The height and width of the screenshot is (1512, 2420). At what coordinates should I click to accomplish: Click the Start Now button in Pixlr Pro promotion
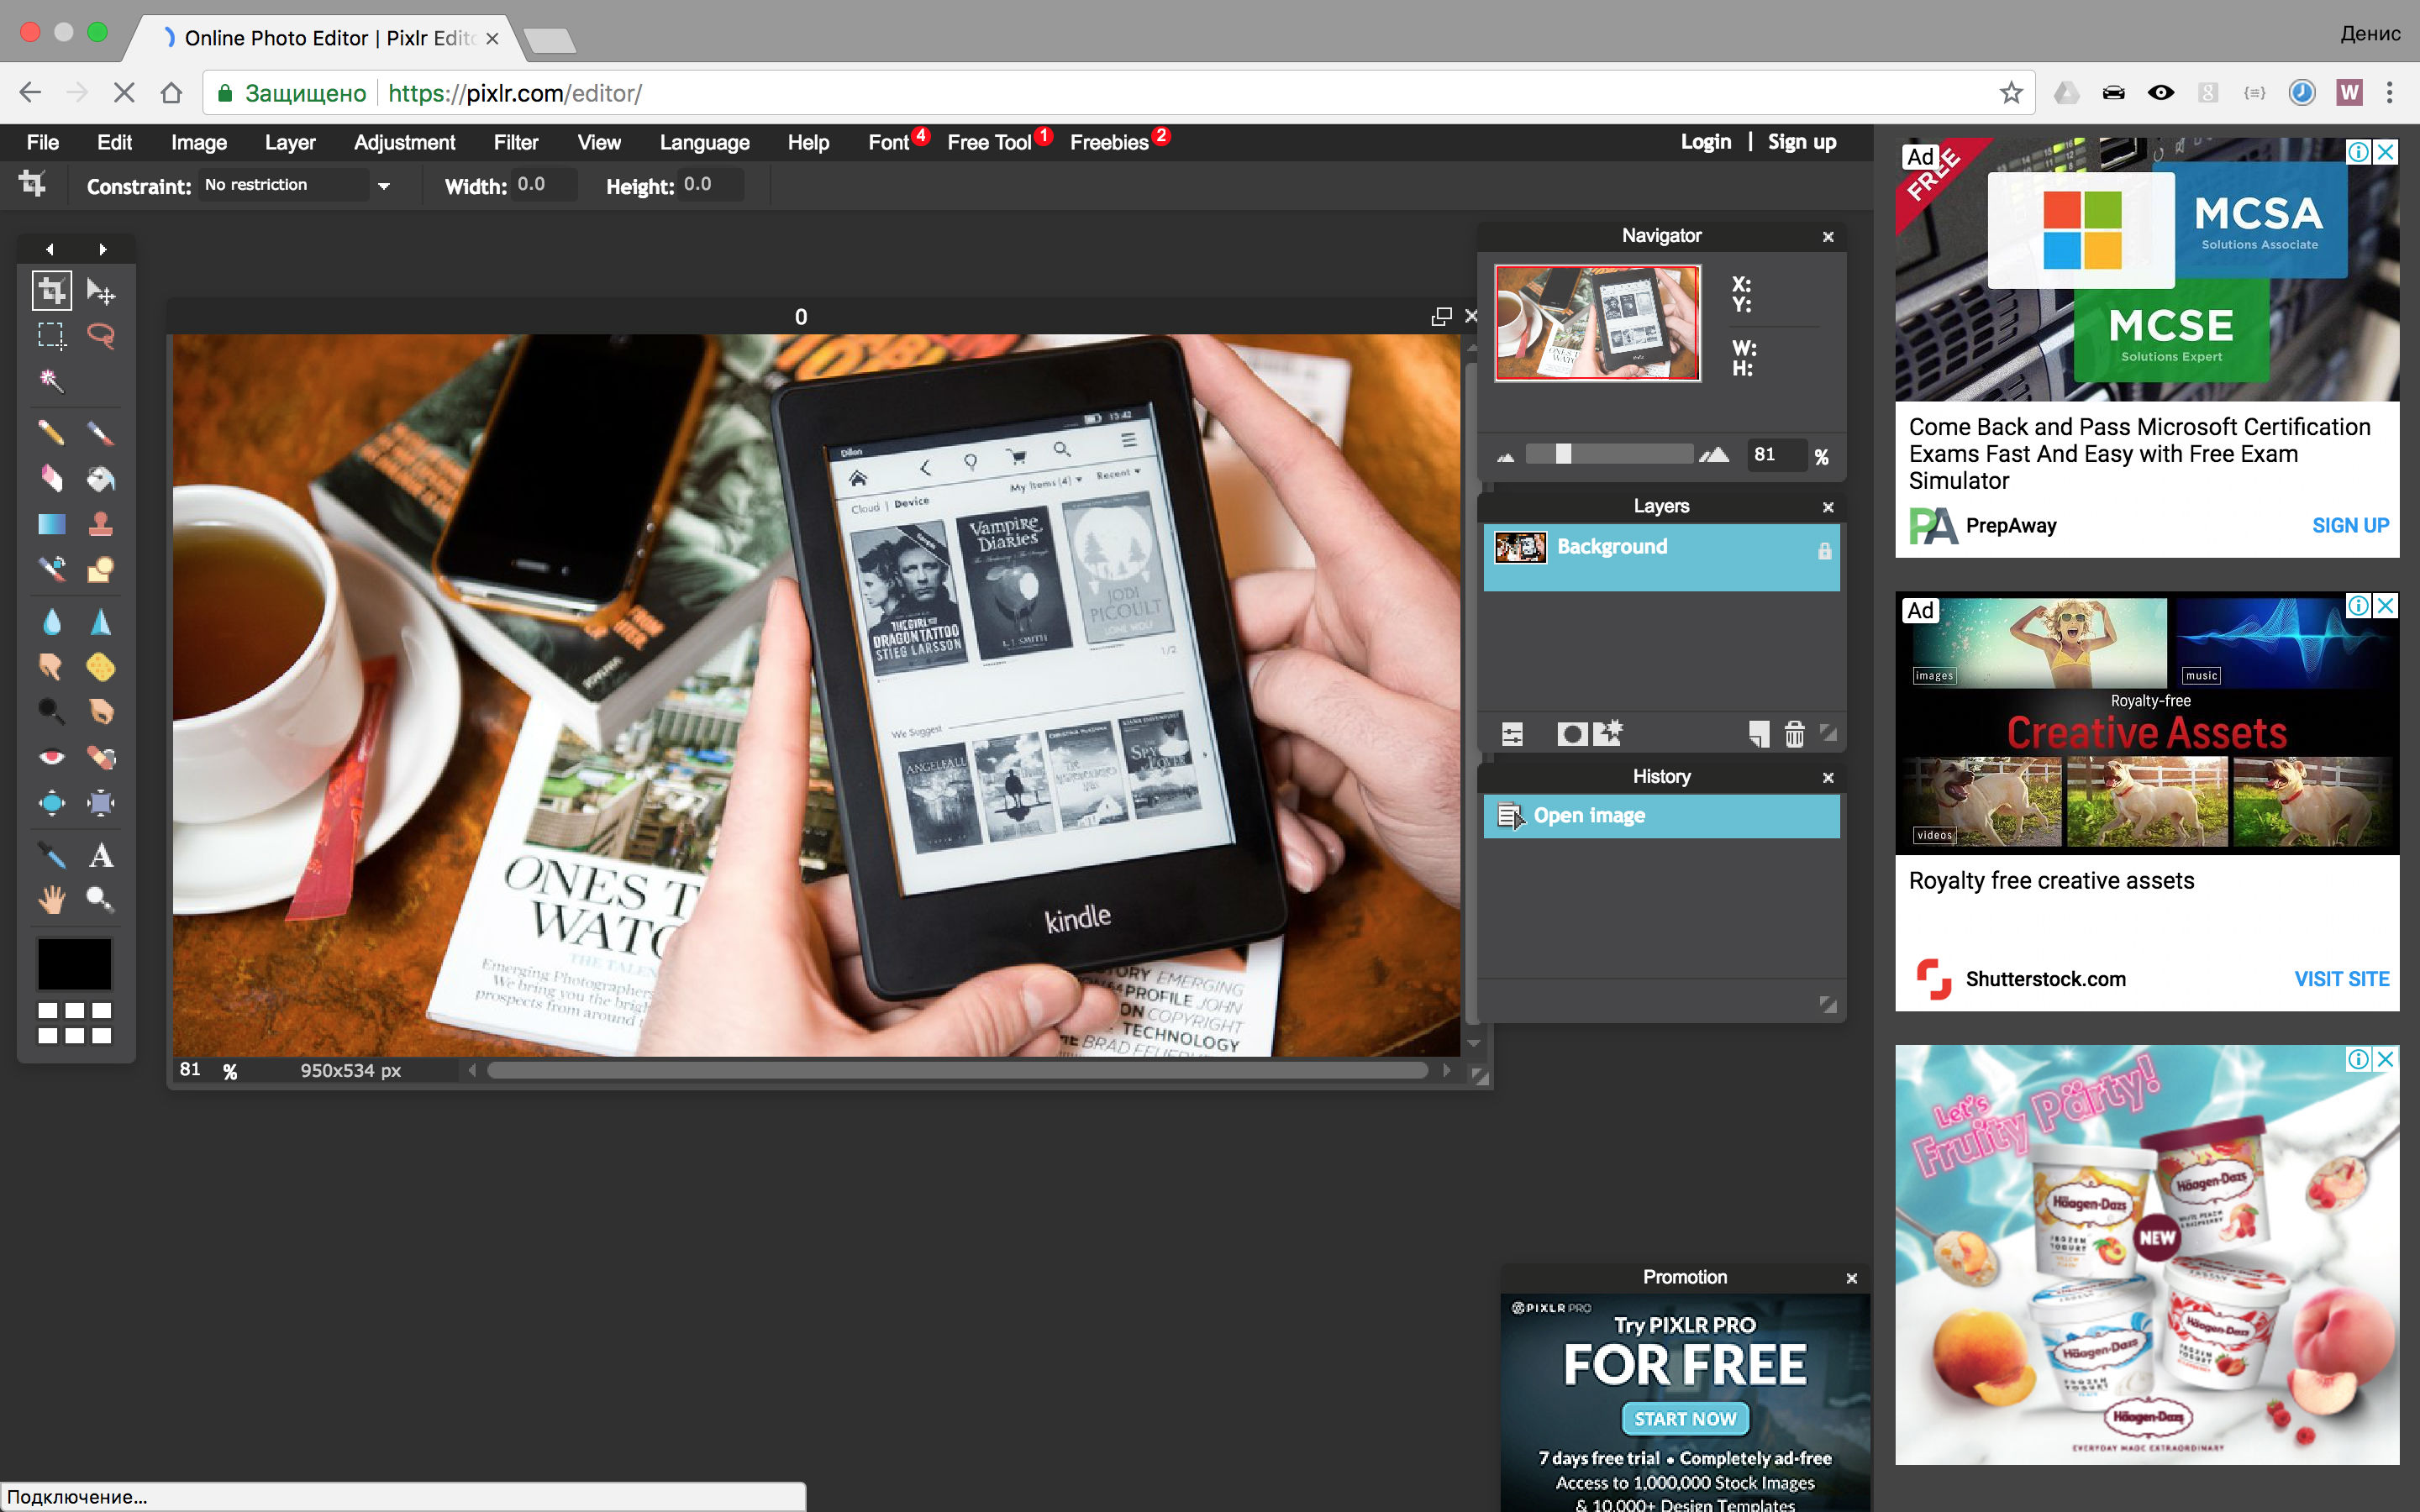[1683, 1418]
